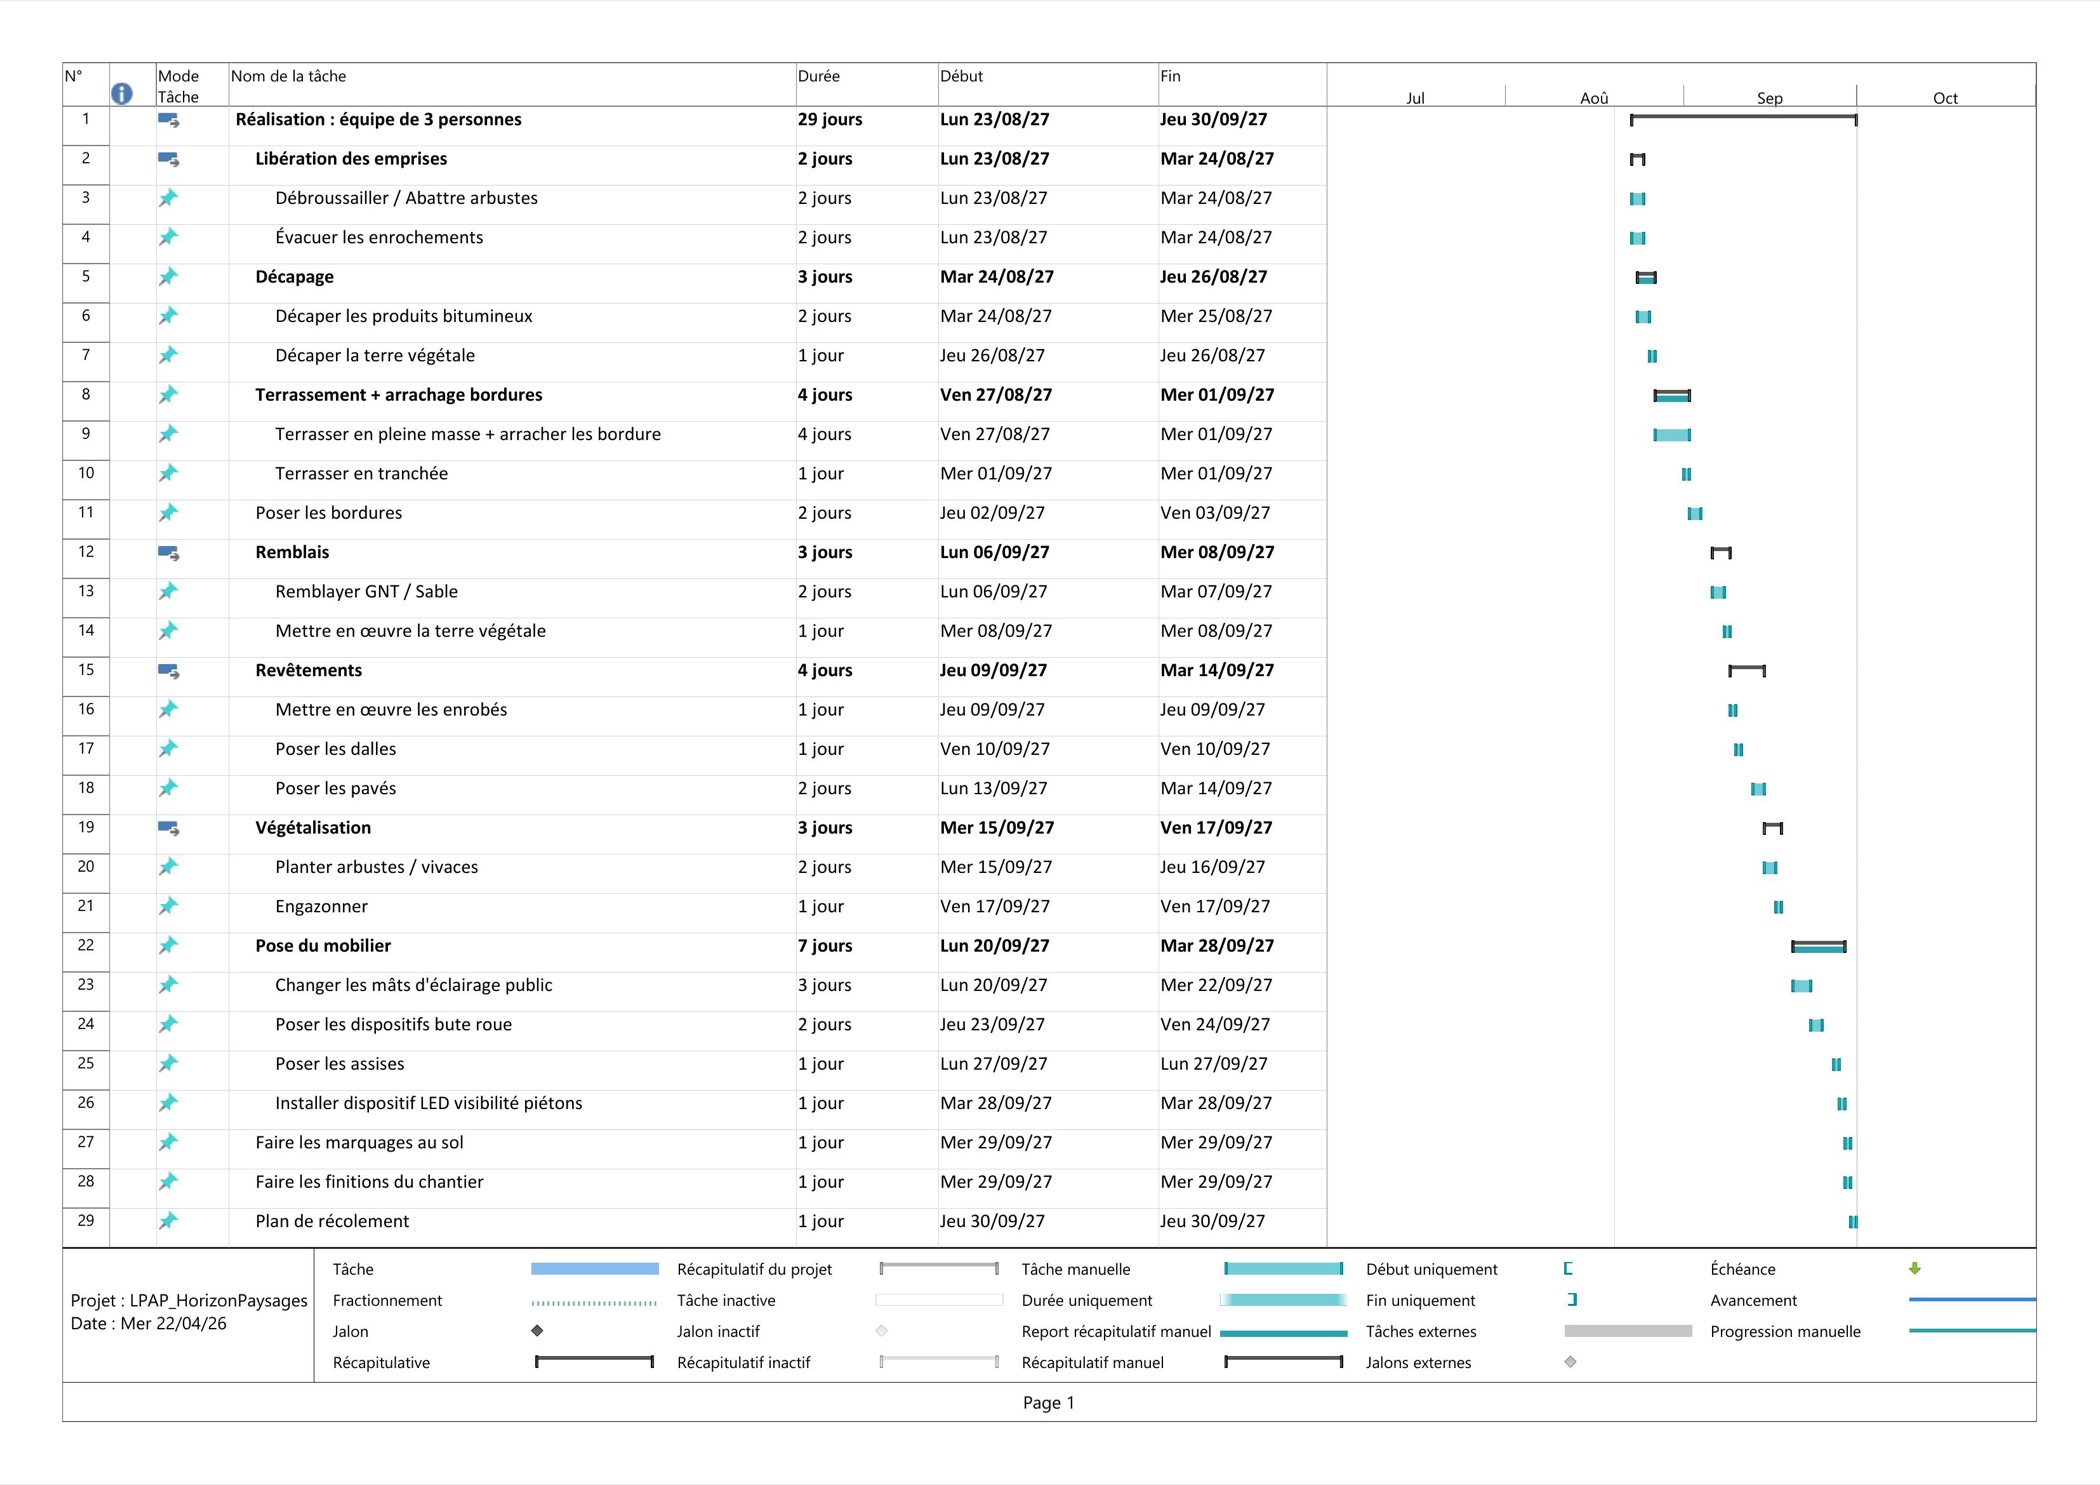
Task: Click the project summary bar for row 1
Action: [1743, 119]
